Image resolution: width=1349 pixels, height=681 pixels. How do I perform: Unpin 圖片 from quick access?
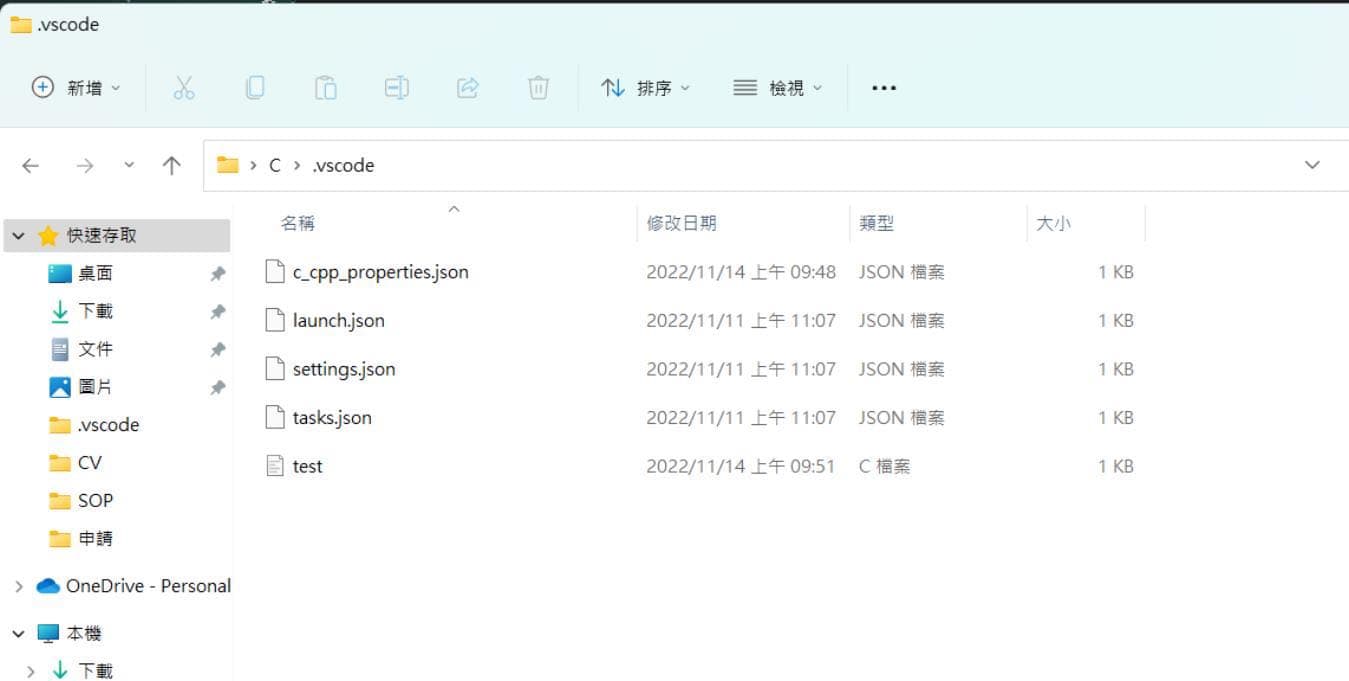pos(217,387)
